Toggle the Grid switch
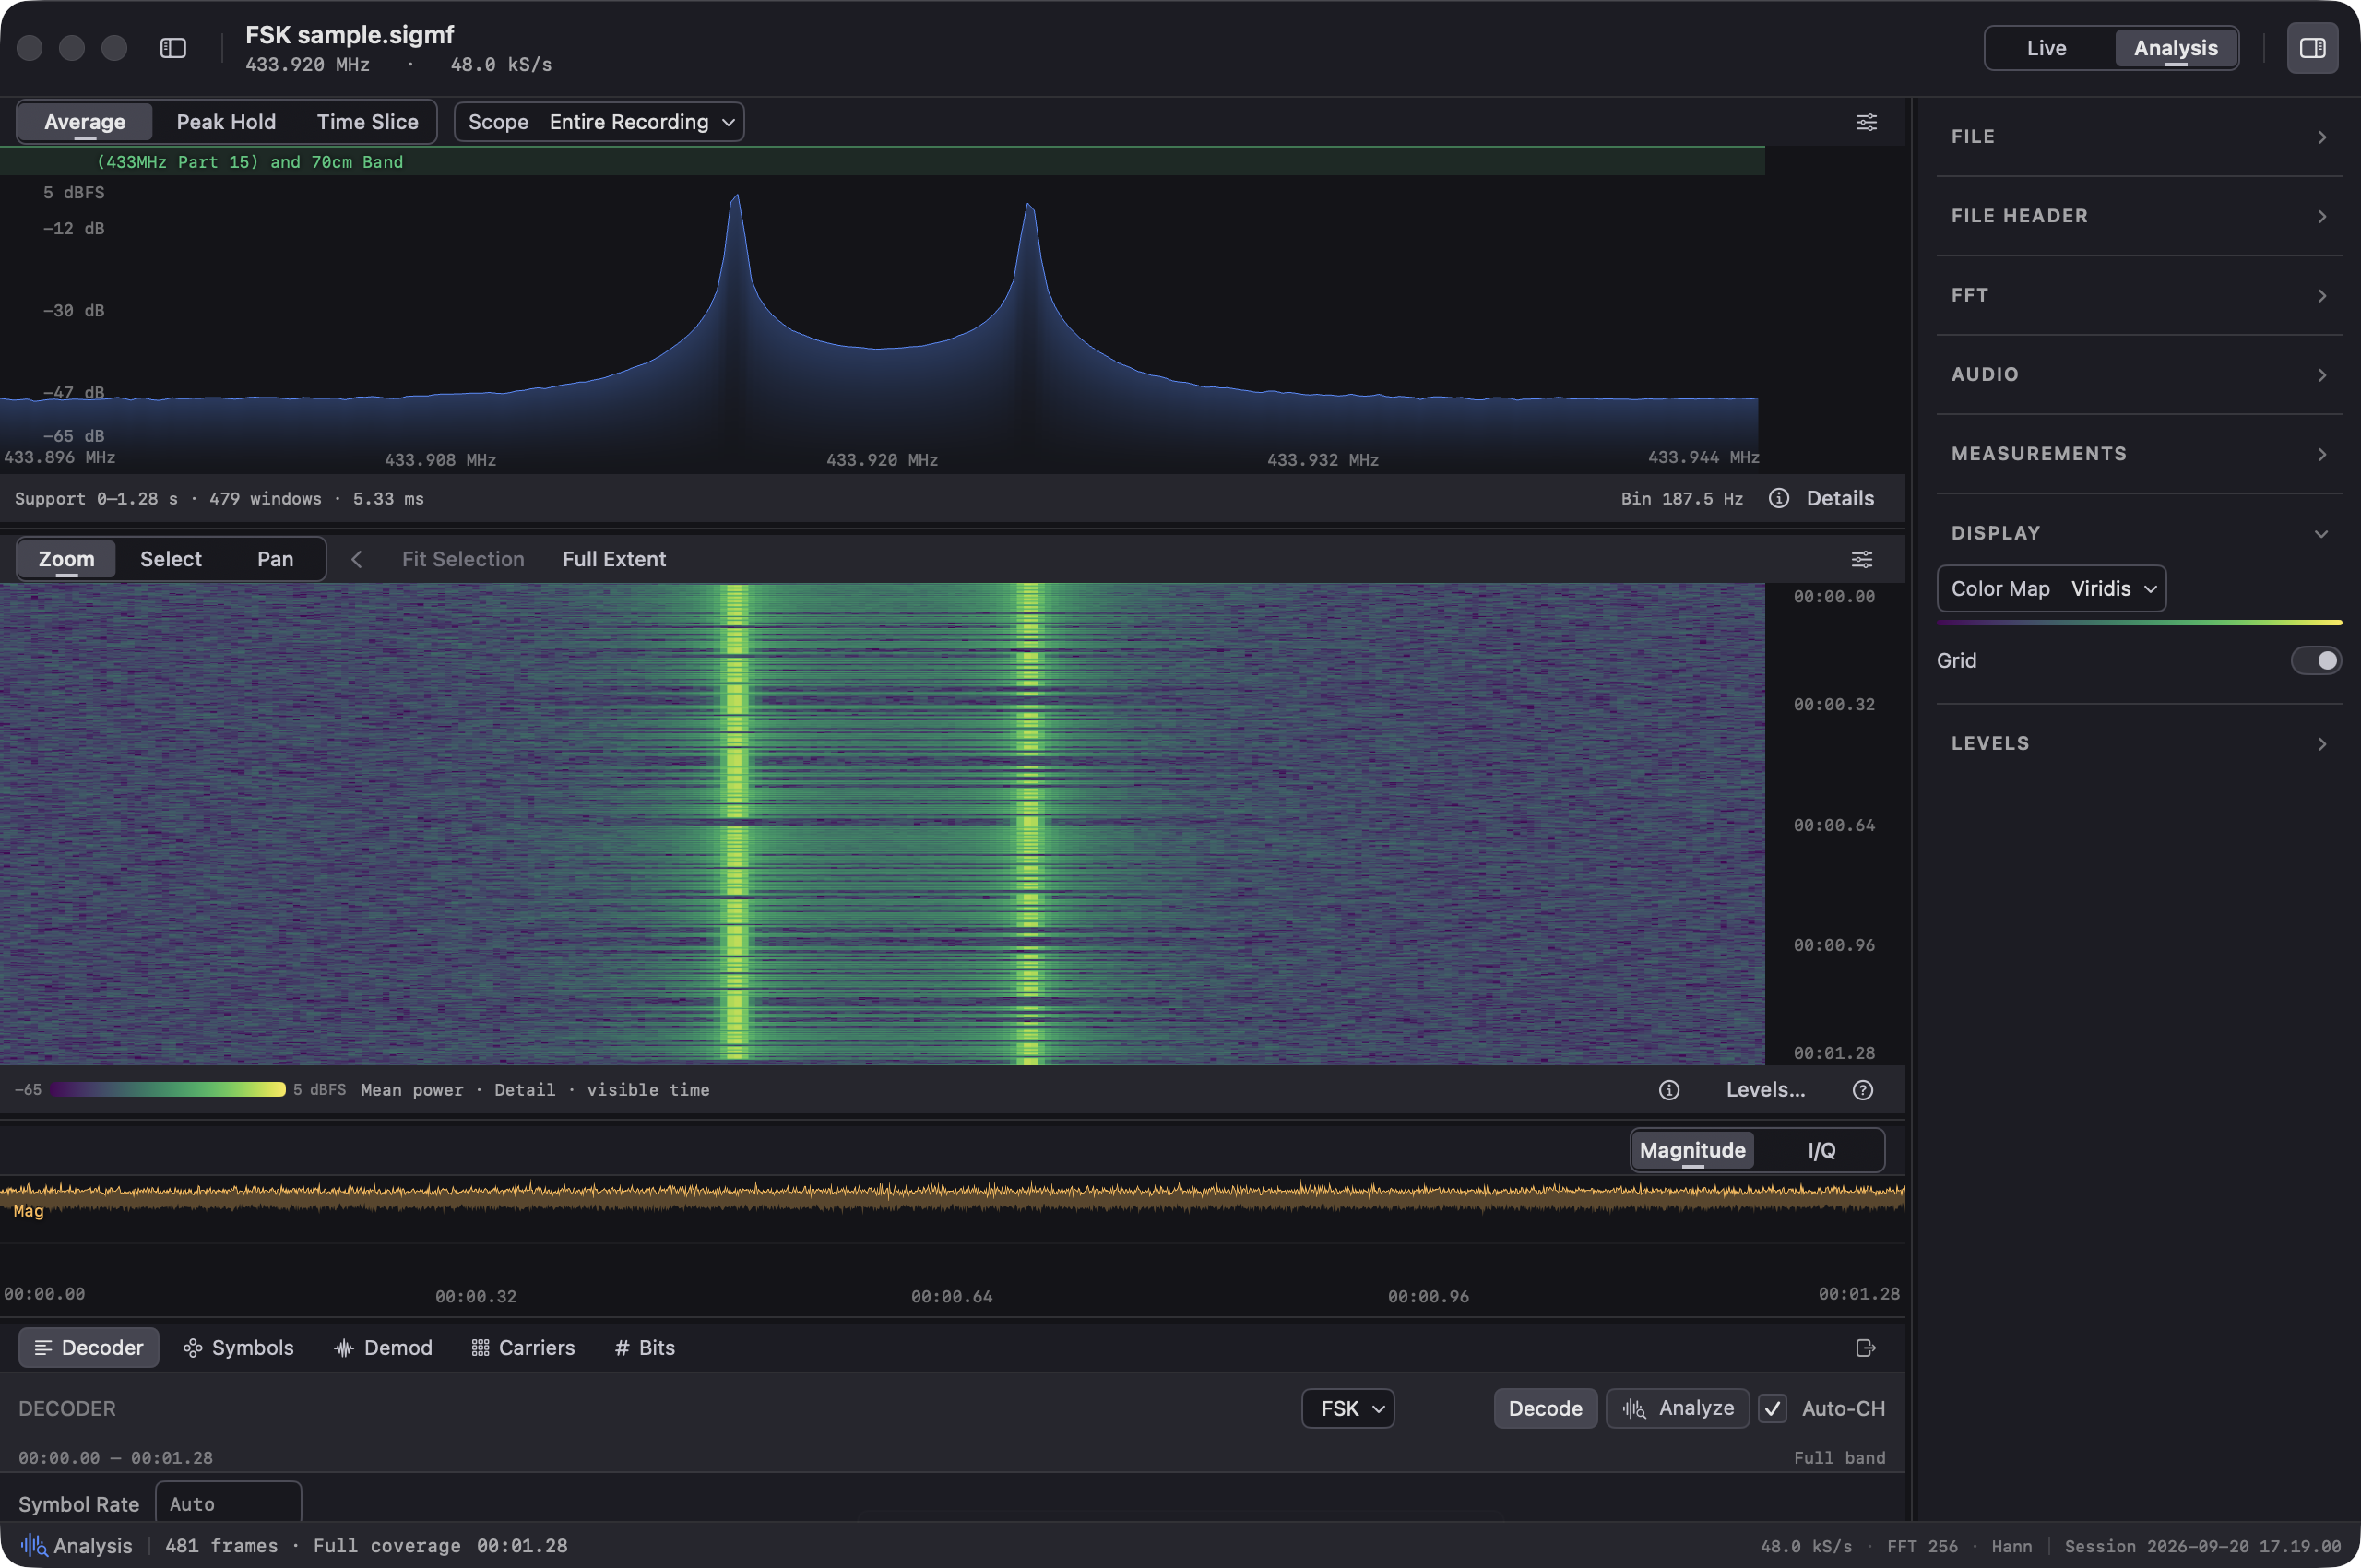The image size is (2361, 1568). coord(2315,660)
